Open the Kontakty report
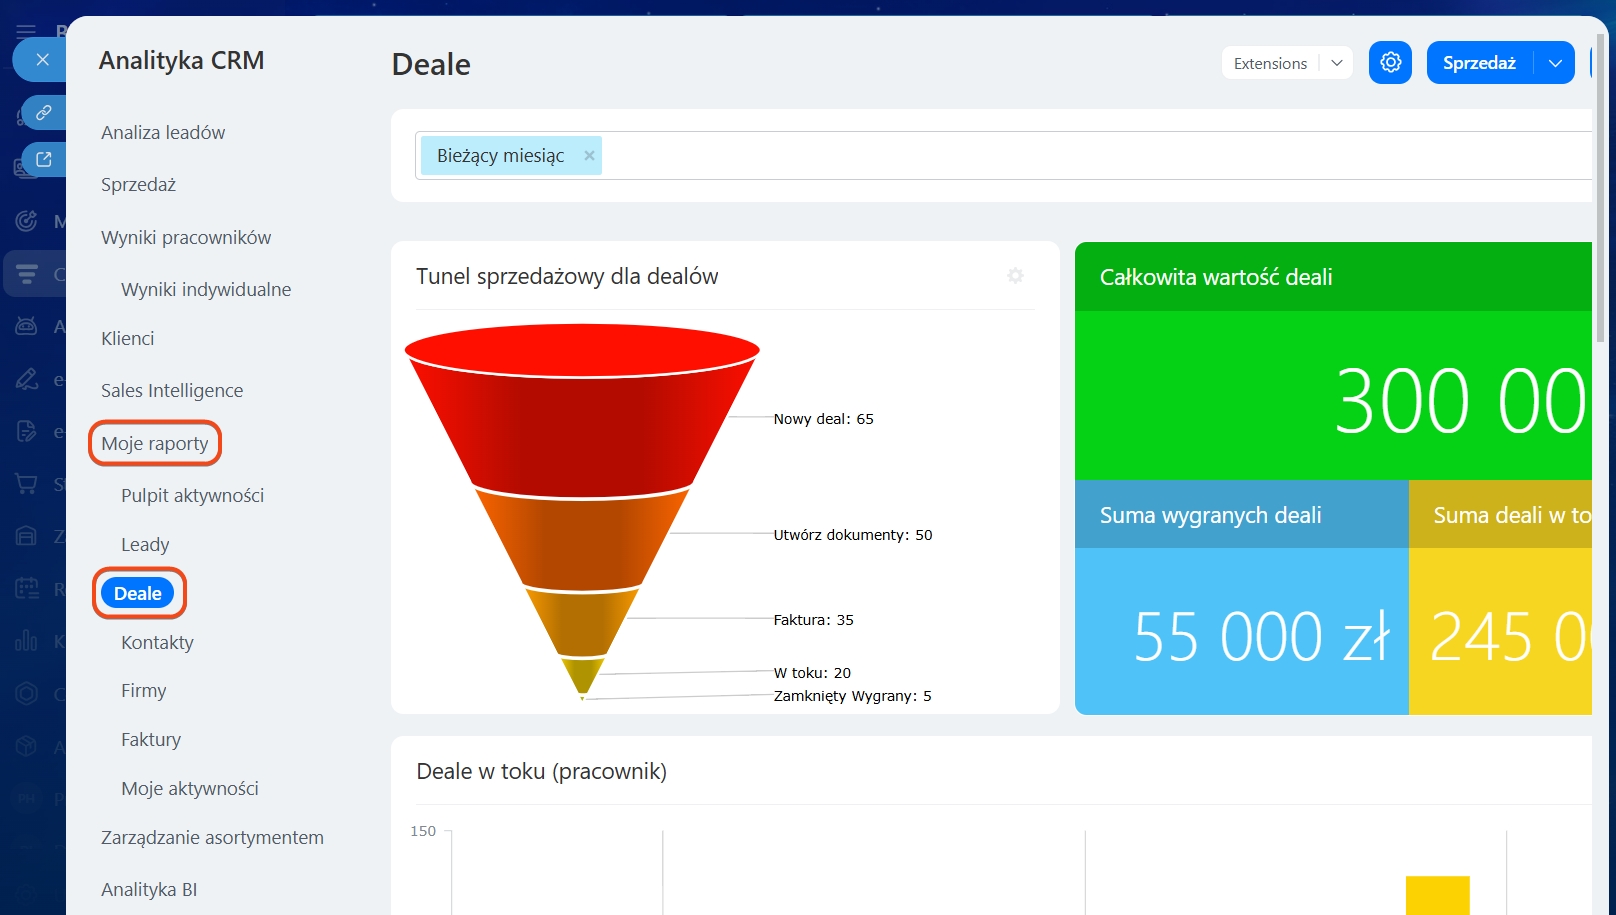1616x915 pixels. (x=157, y=643)
